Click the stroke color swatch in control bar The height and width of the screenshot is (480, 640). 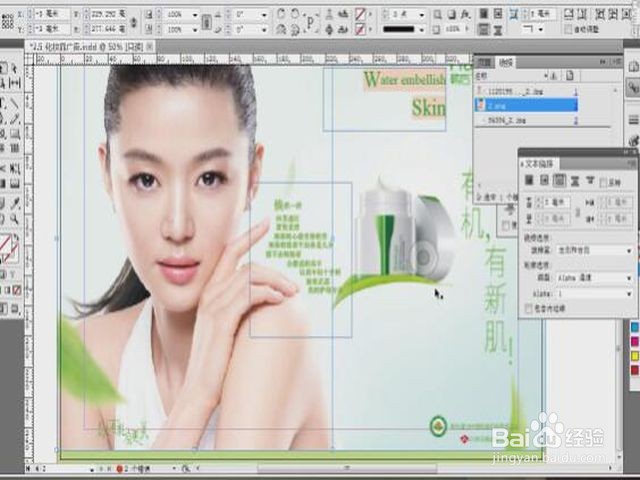coord(360,29)
